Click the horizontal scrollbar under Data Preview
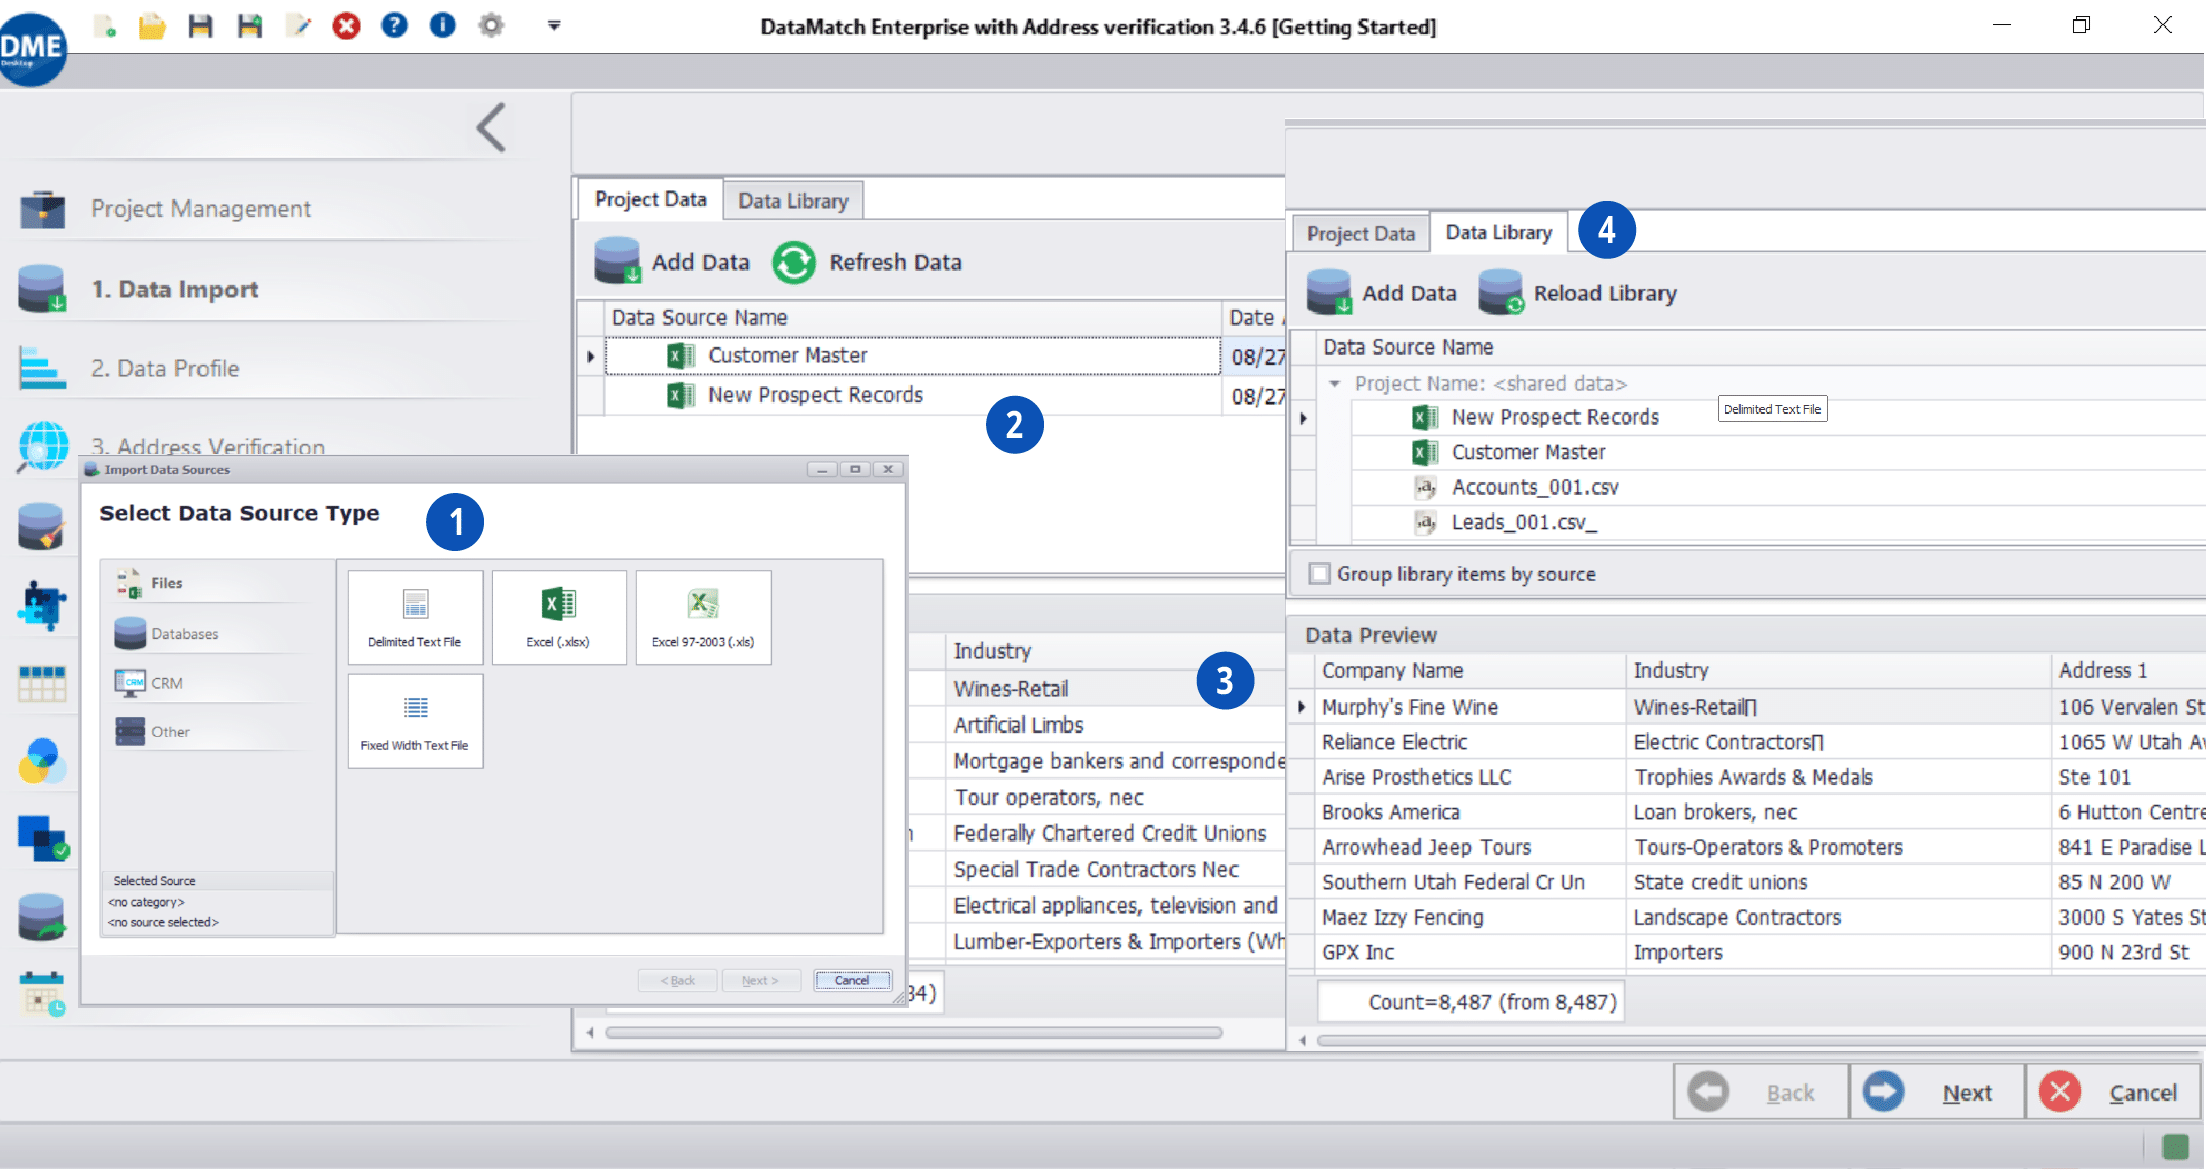 (x=1760, y=1040)
